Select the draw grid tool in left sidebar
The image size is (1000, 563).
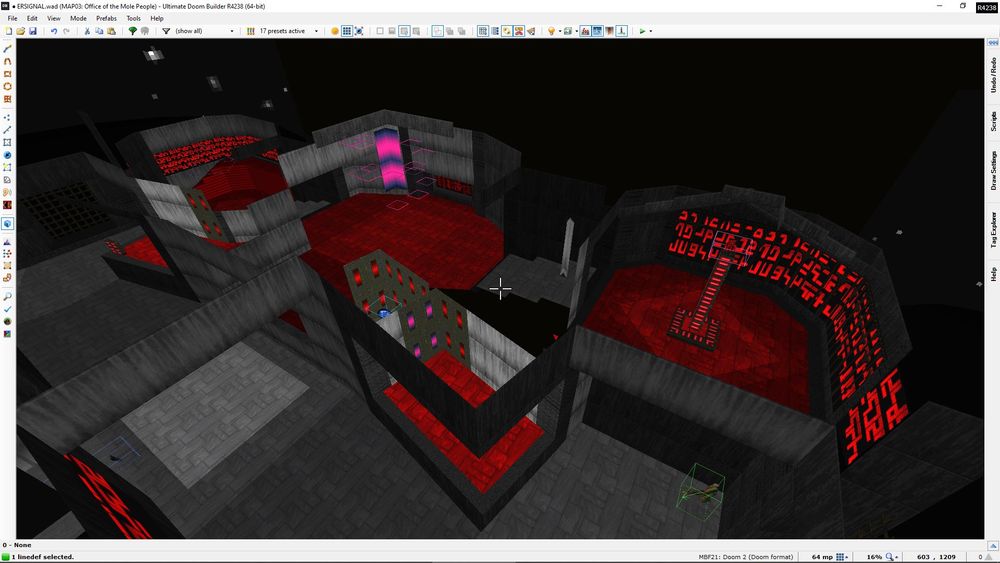pos(7,99)
